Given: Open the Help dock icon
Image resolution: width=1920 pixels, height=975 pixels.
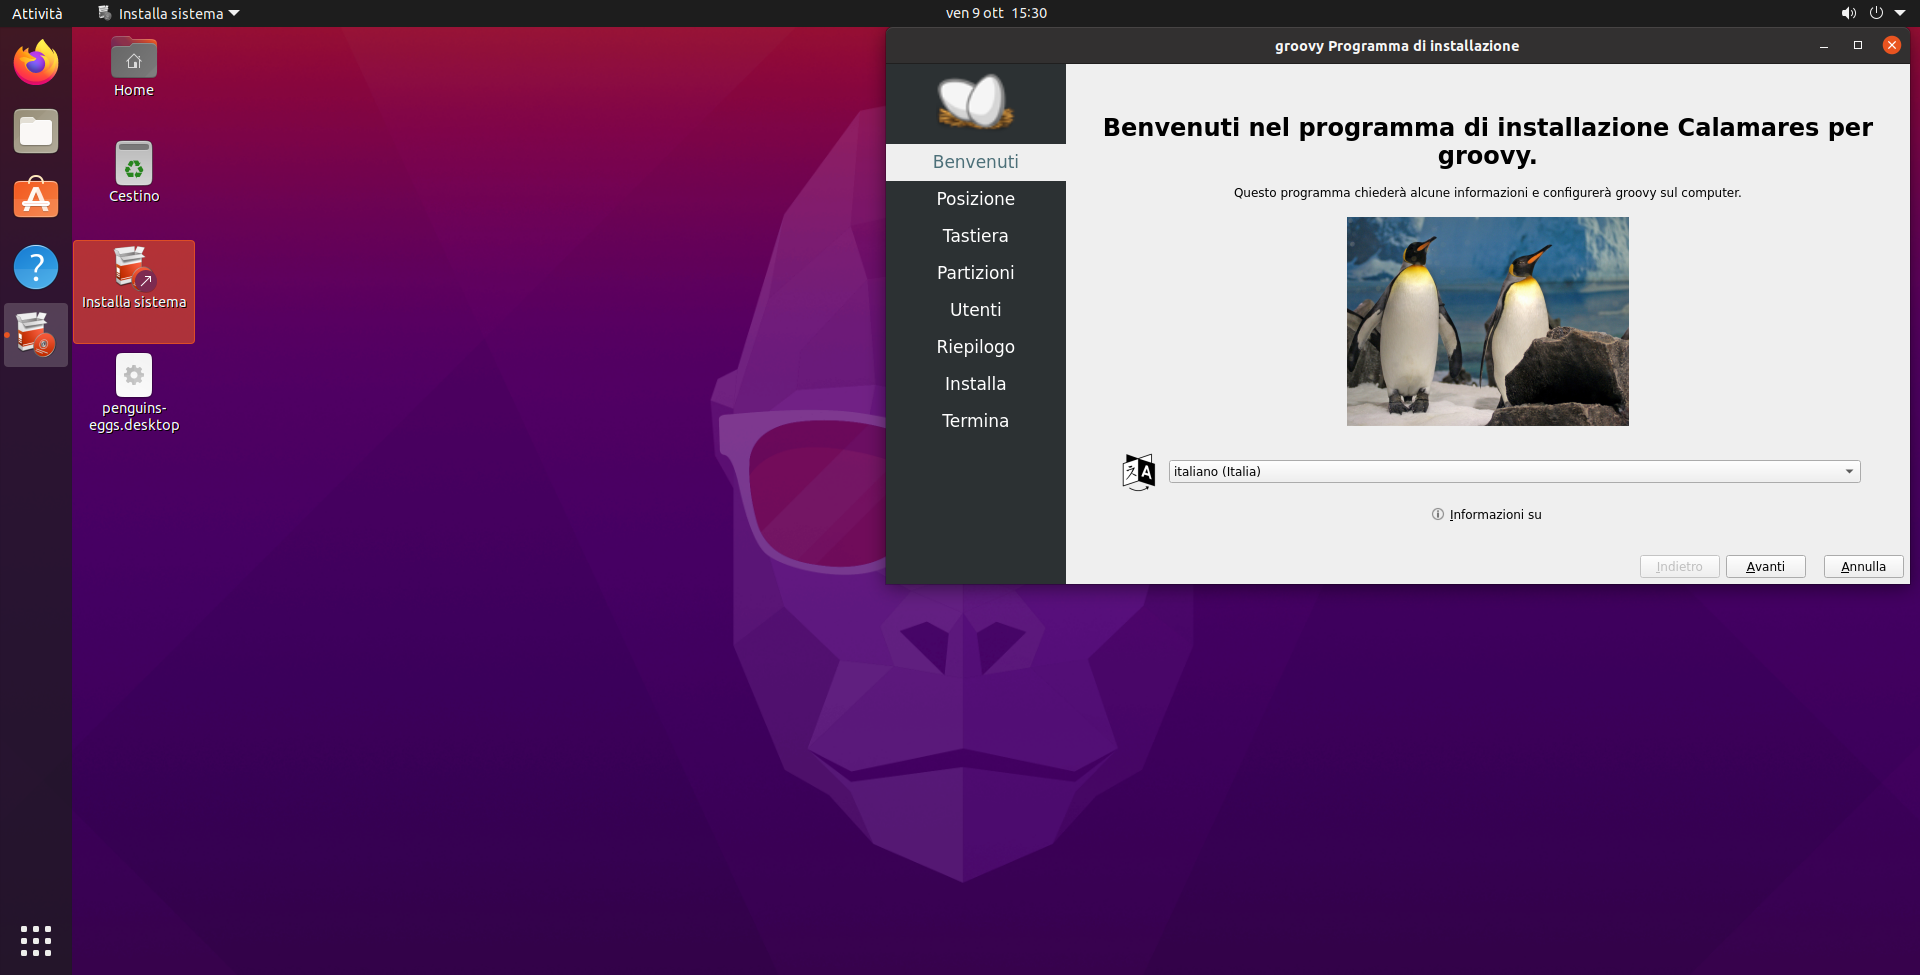Looking at the screenshot, I should pyautogui.click(x=36, y=267).
